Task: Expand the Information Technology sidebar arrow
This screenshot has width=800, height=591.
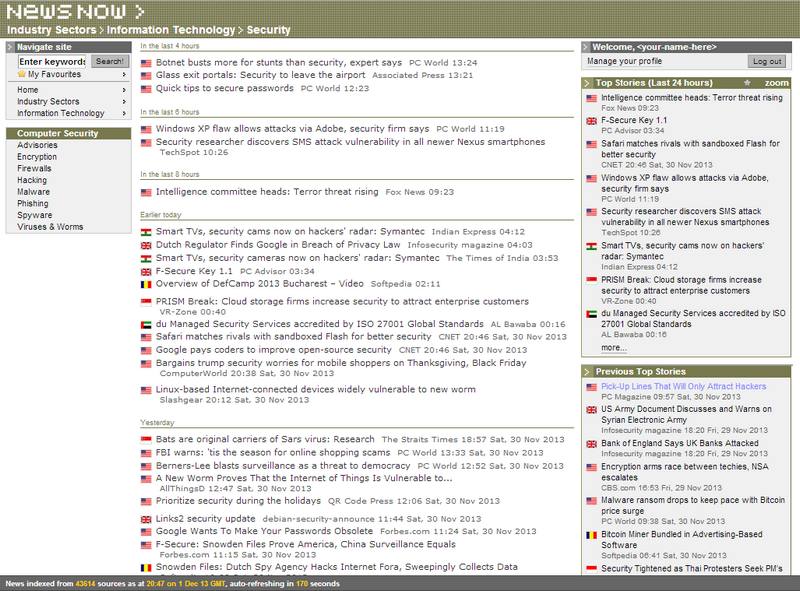Action: [124, 113]
